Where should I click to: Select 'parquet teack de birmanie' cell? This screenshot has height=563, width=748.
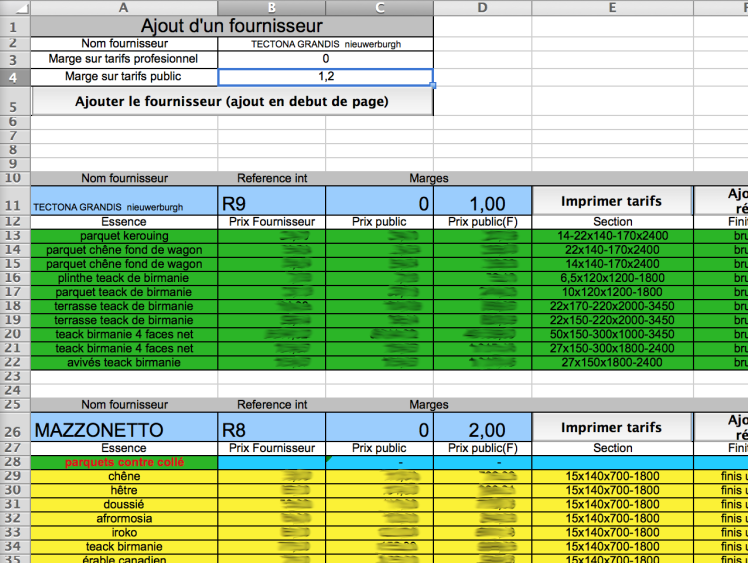click(x=124, y=292)
